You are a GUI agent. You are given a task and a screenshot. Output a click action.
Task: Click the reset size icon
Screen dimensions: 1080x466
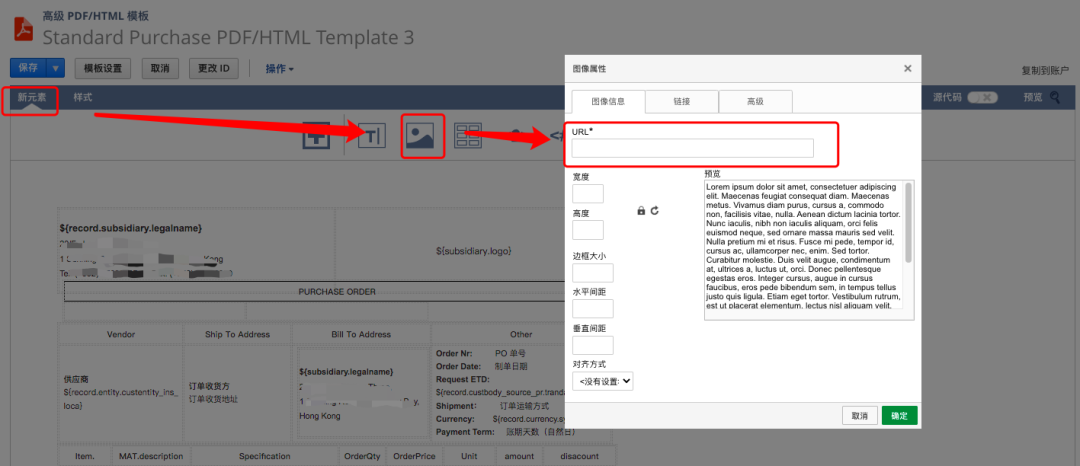pyautogui.click(x=654, y=211)
